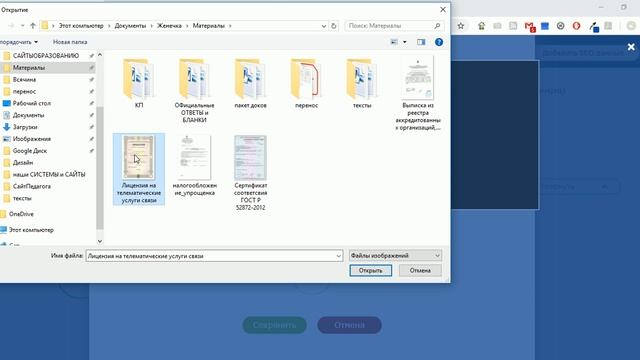Open the Упорядочить dropdown menu
Image resolution: width=640 pixels, height=360 pixels.
coord(18,42)
